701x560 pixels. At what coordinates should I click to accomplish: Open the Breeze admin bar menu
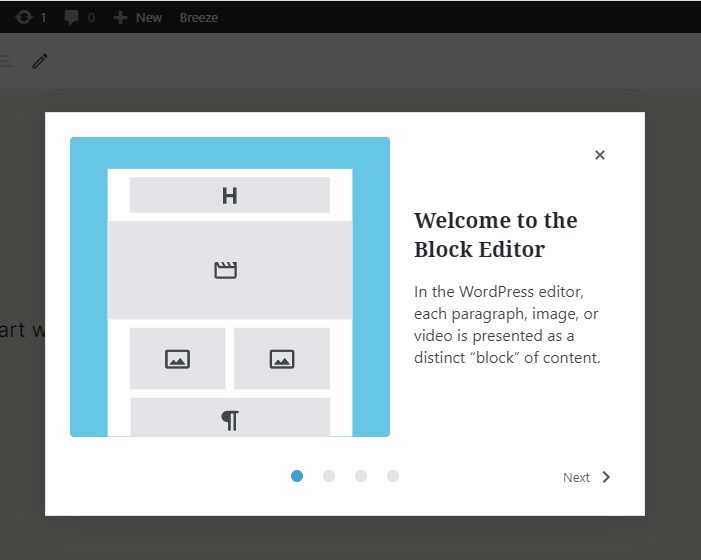198,17
